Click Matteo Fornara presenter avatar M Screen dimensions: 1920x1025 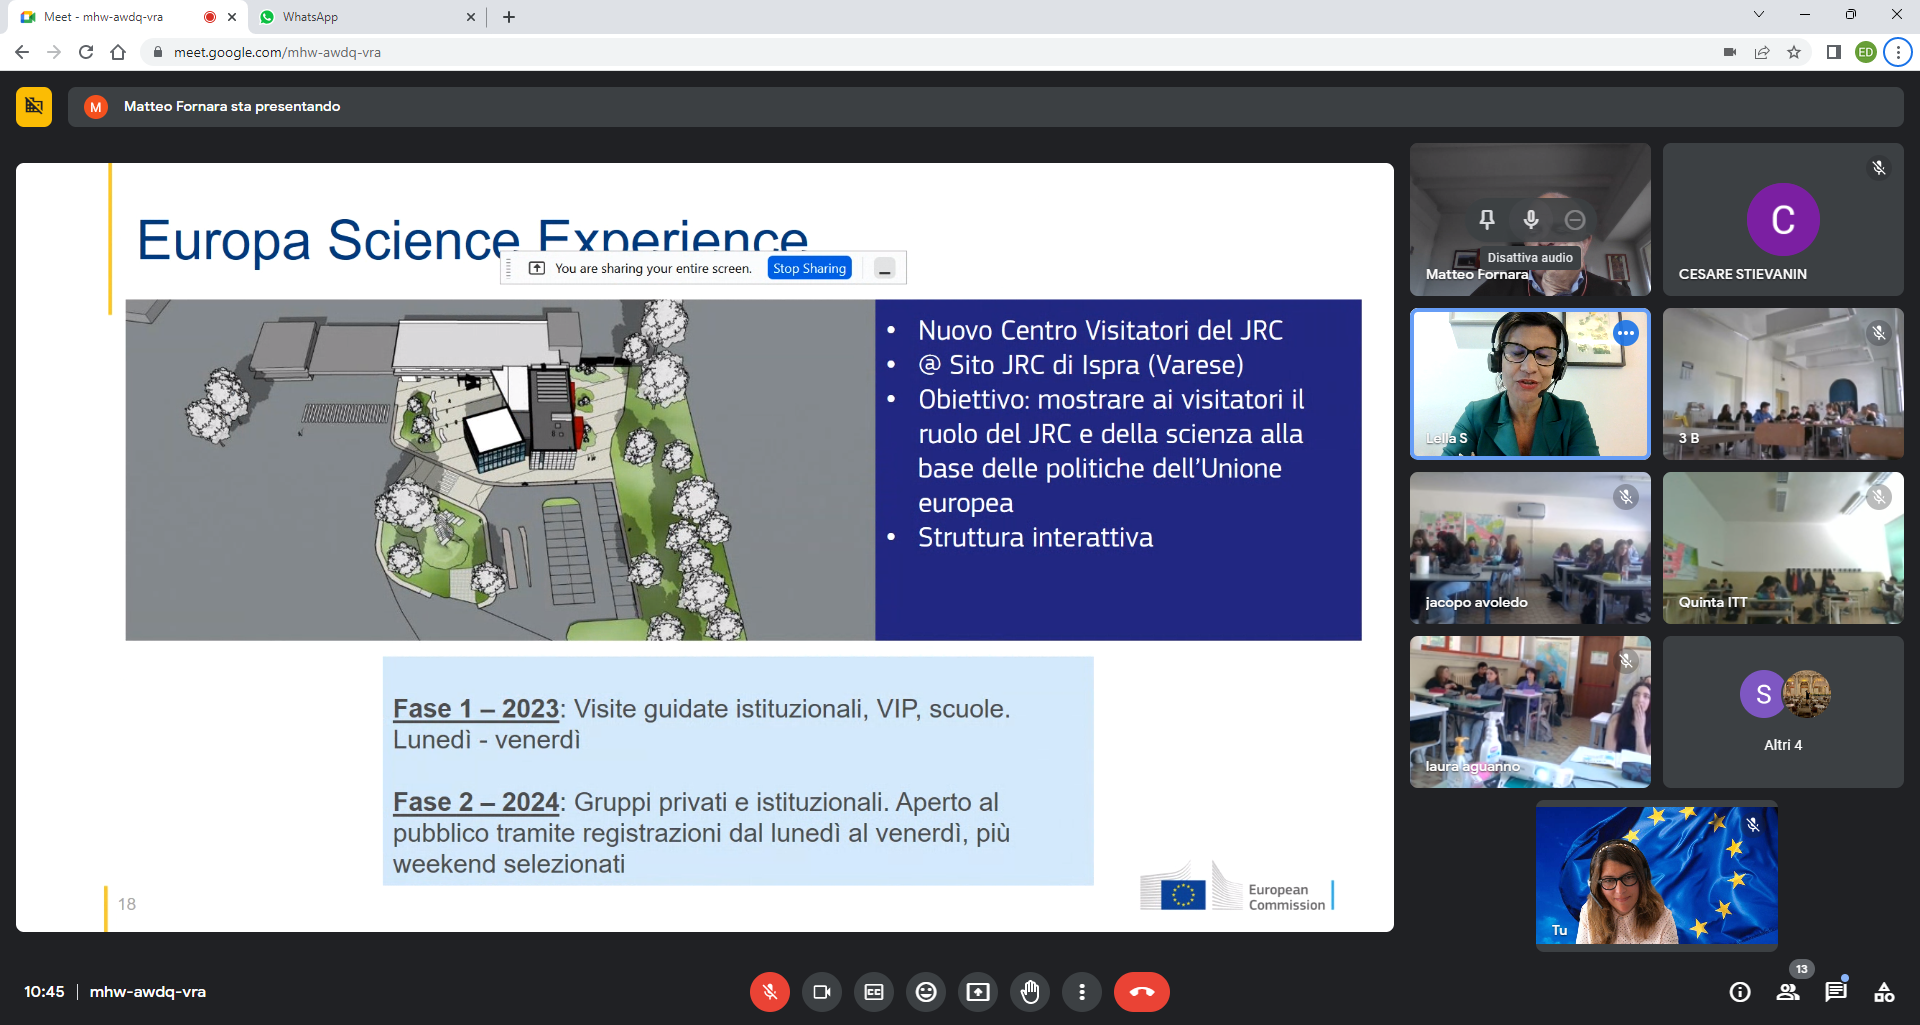(96, 106)
